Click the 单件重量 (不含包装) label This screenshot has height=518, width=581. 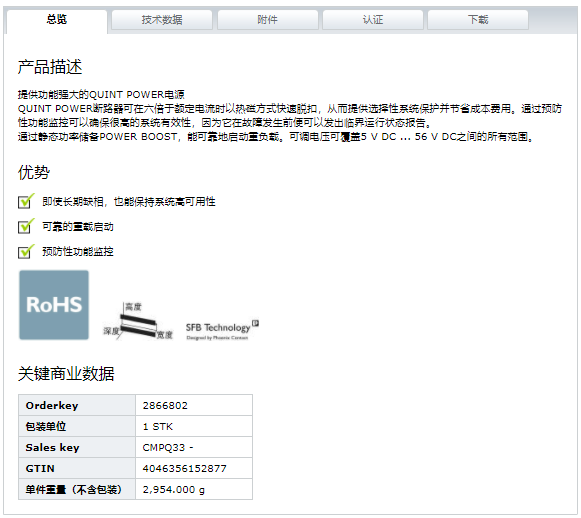(x=73, y=490)
